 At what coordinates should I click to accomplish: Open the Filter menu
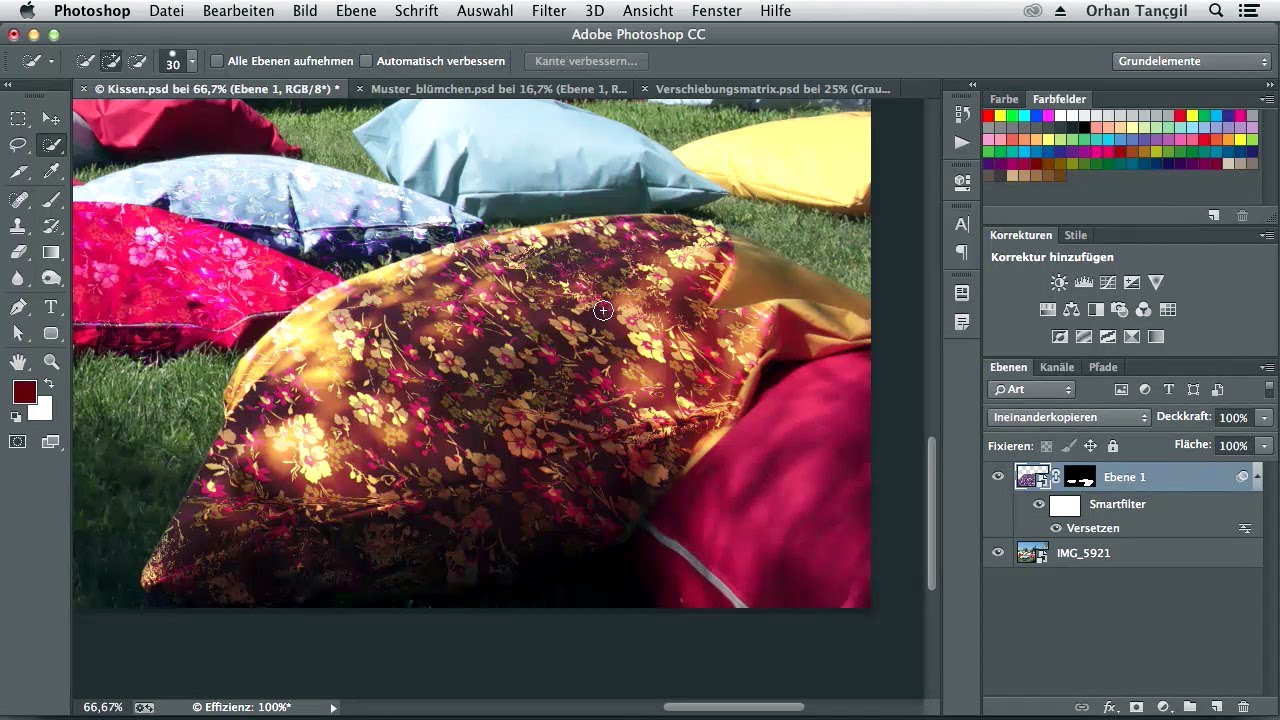[x=549, y=11]
